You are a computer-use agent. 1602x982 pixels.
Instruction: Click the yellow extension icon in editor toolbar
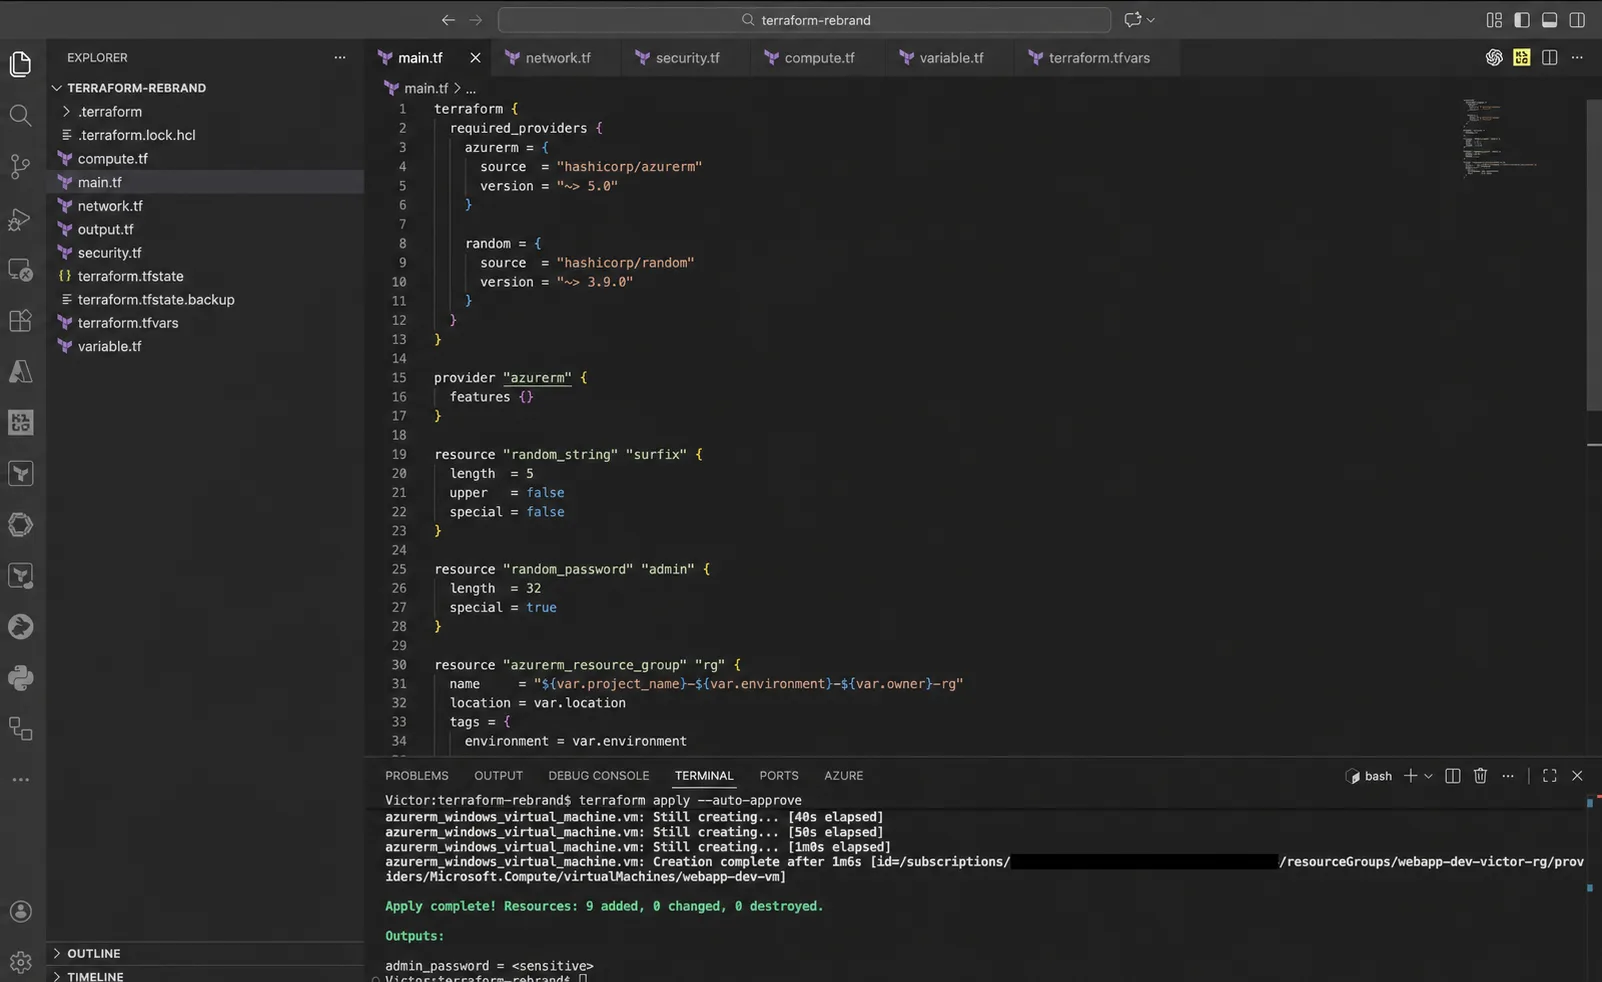tap(1522, 58)
